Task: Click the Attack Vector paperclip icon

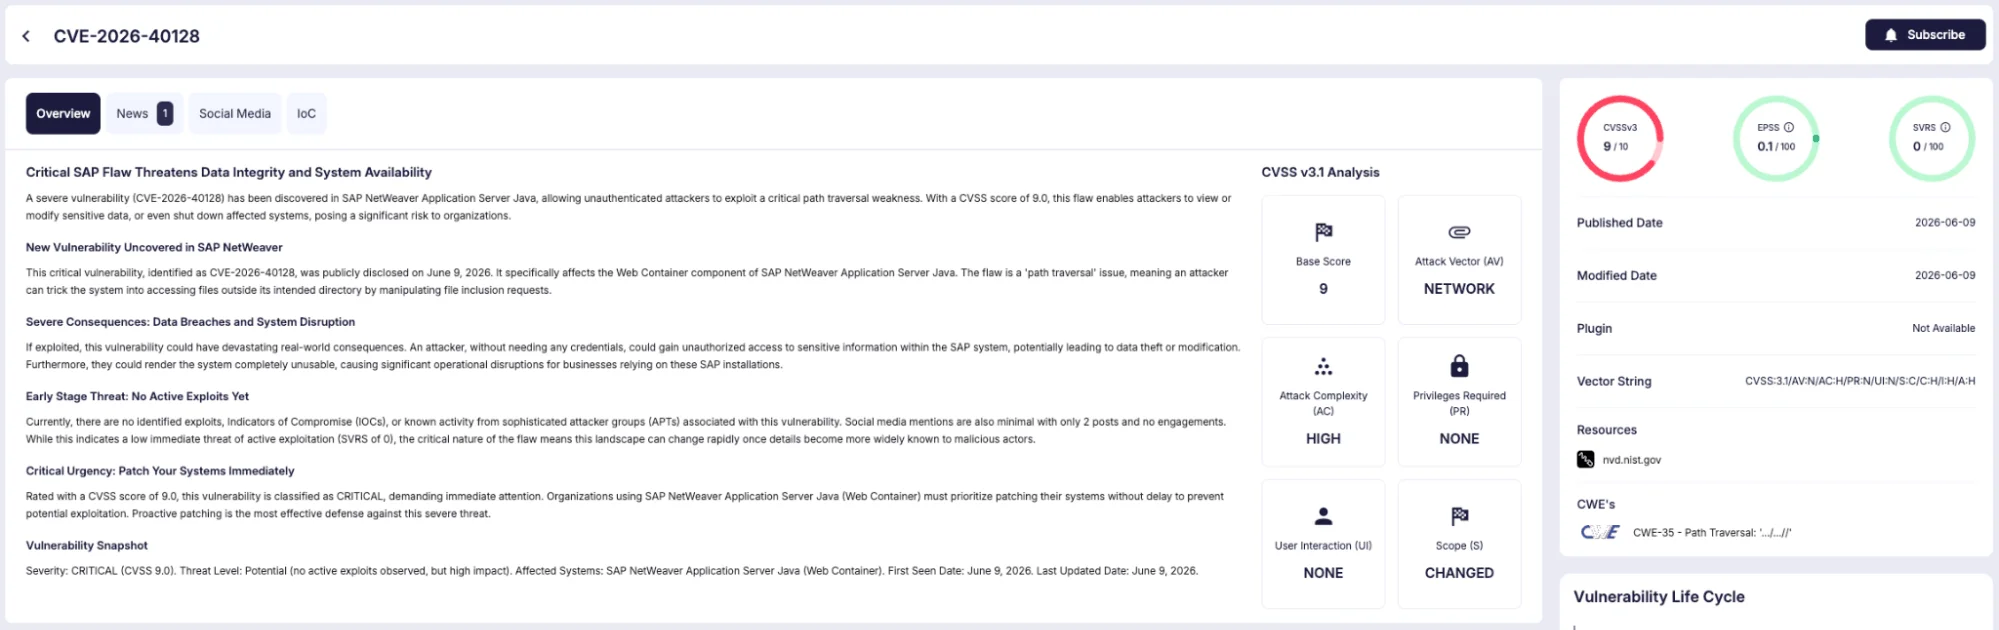Action: [x=1459, y=232]
